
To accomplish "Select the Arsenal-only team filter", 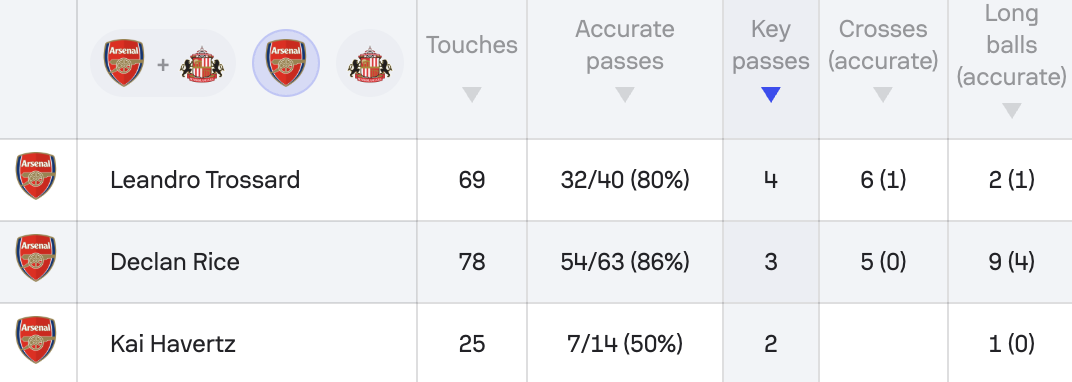I will [286, 63].
